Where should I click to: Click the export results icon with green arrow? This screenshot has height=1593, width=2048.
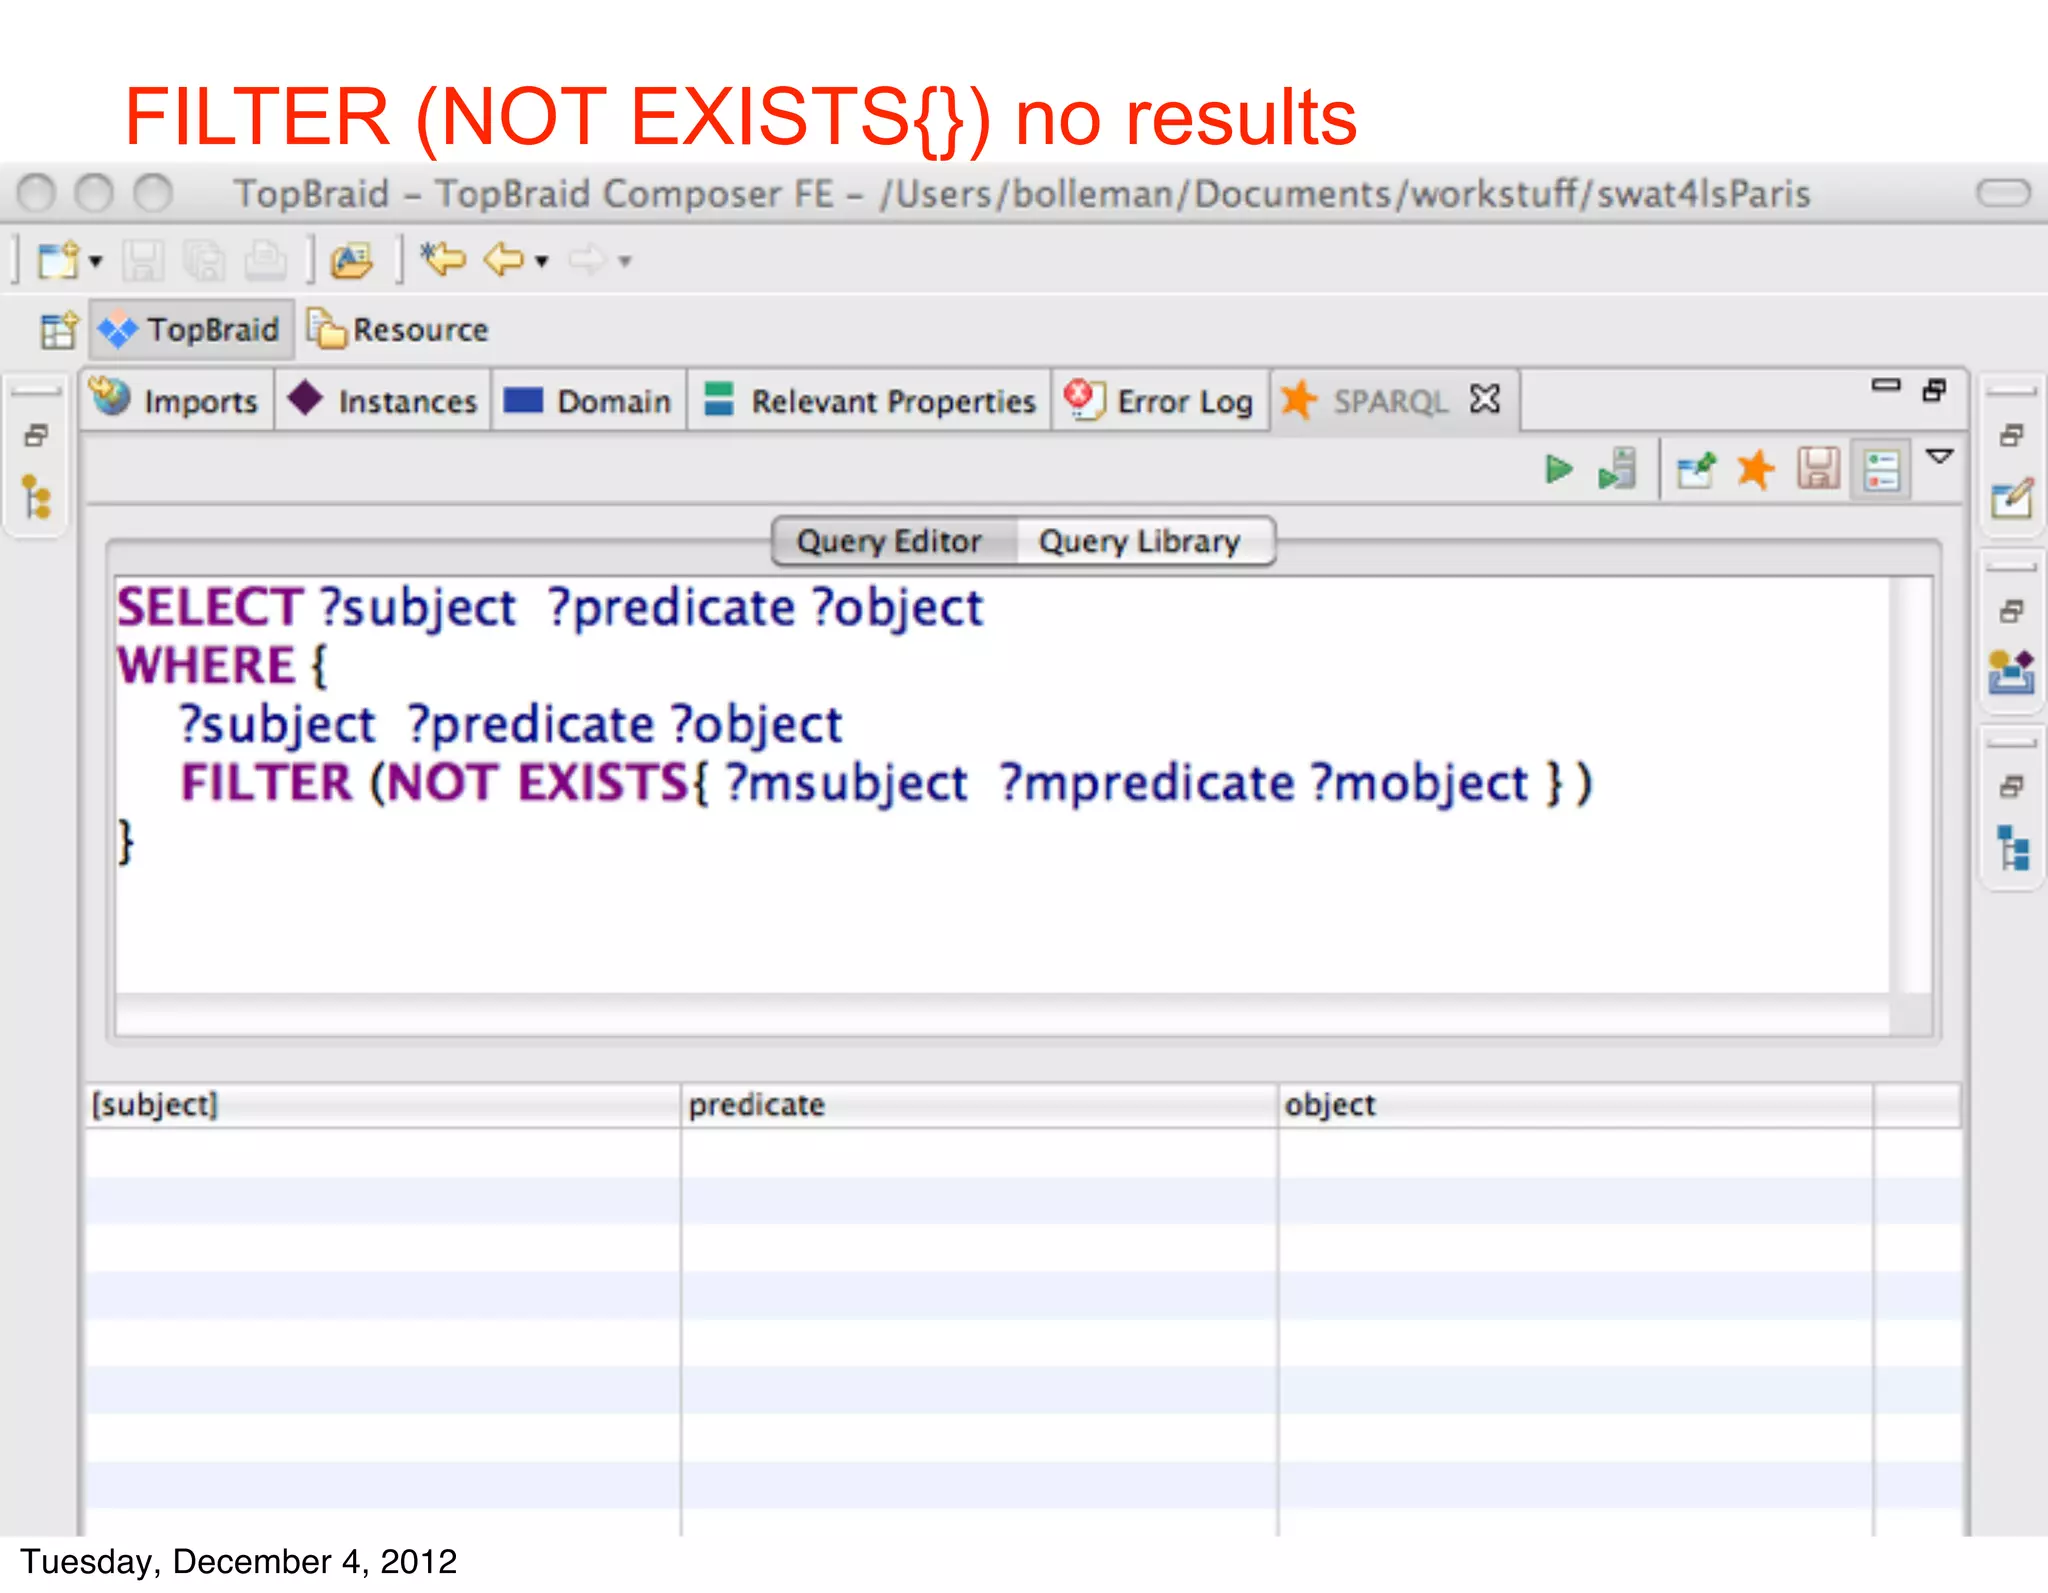pyautogui.click(x=1697, y=469)
